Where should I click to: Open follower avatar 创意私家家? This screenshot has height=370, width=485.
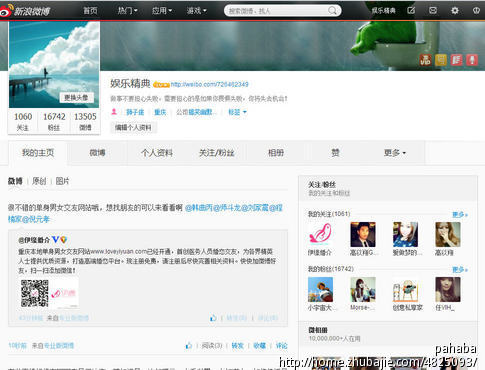(405, 289)
